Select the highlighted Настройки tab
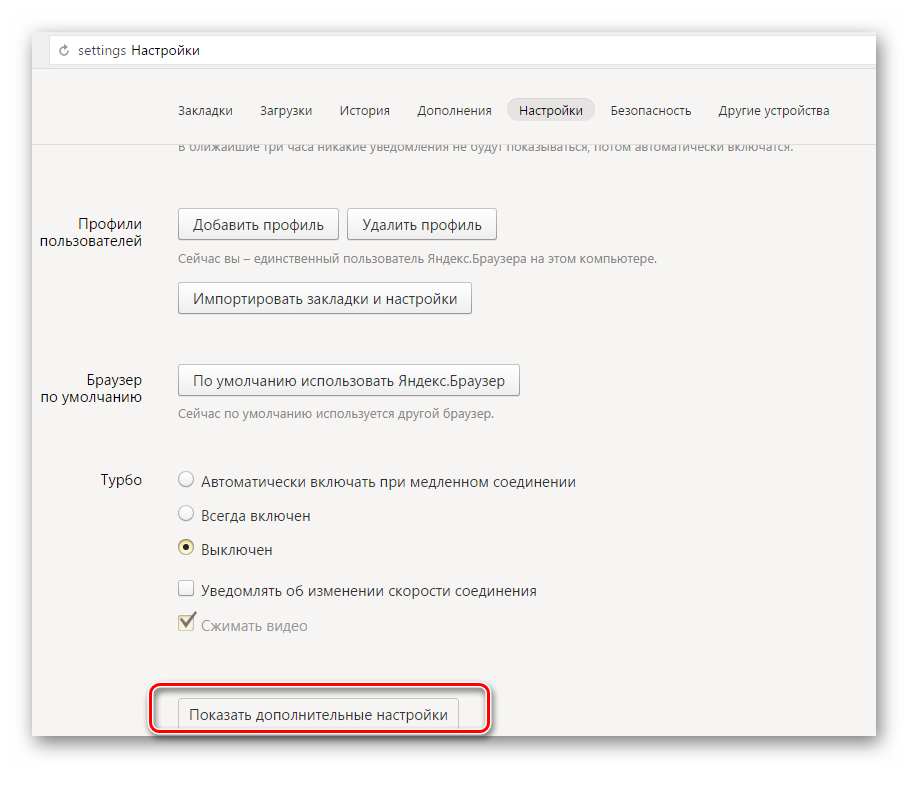The image size is (908, 793). pos(551,111)
